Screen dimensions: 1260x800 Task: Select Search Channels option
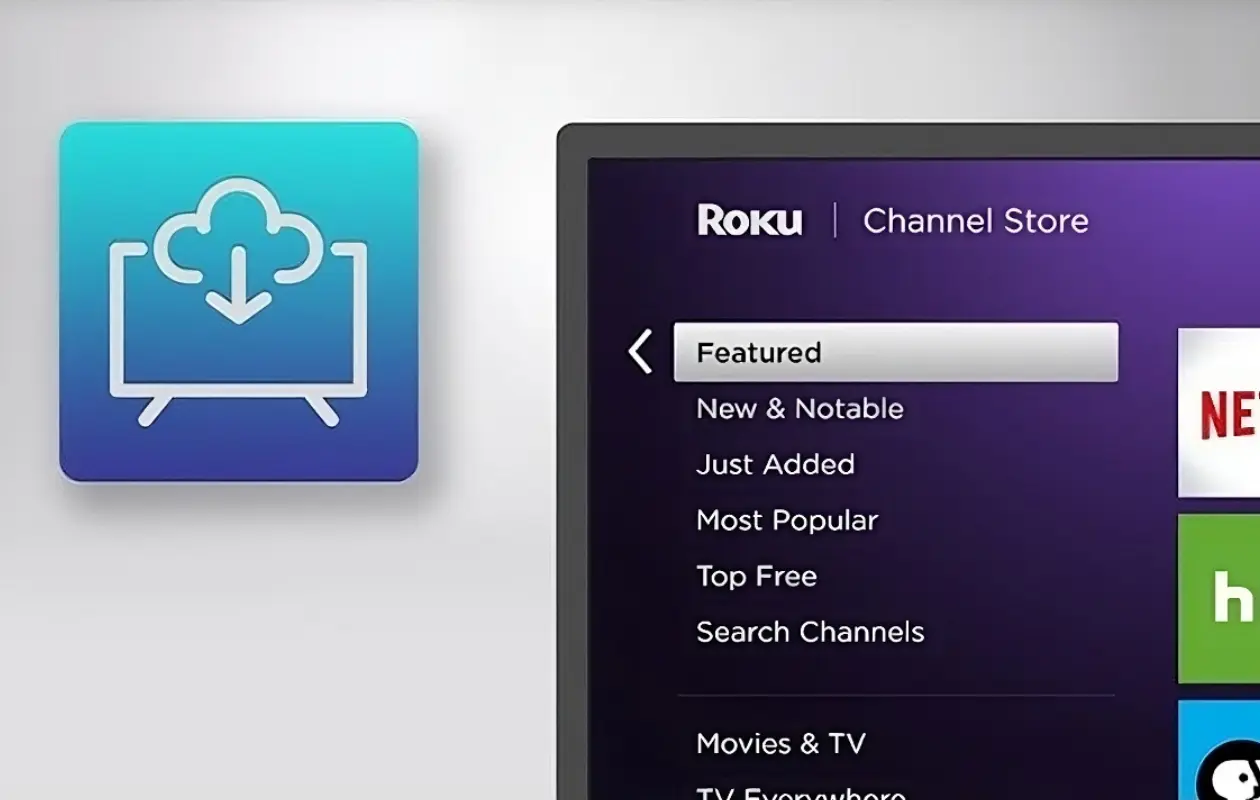coord(810,633)
